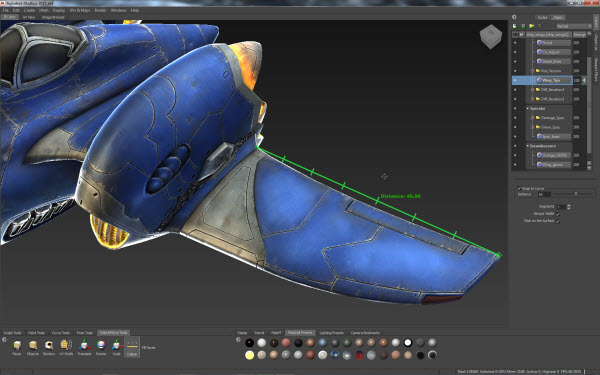Toggle the Snap to Curve checkbox
600x375 pixels.
(x=519, y=188)
